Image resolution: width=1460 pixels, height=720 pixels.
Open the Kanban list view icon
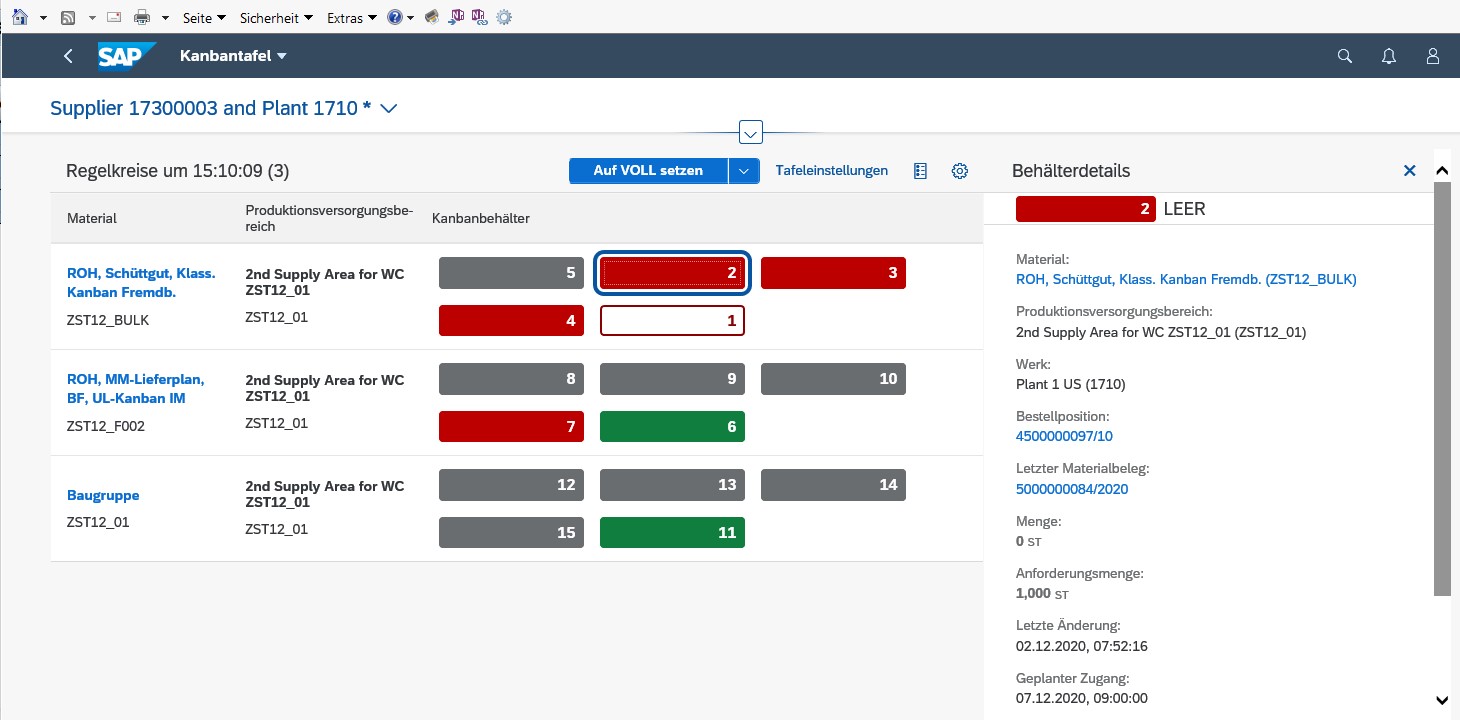click(919, 170)
